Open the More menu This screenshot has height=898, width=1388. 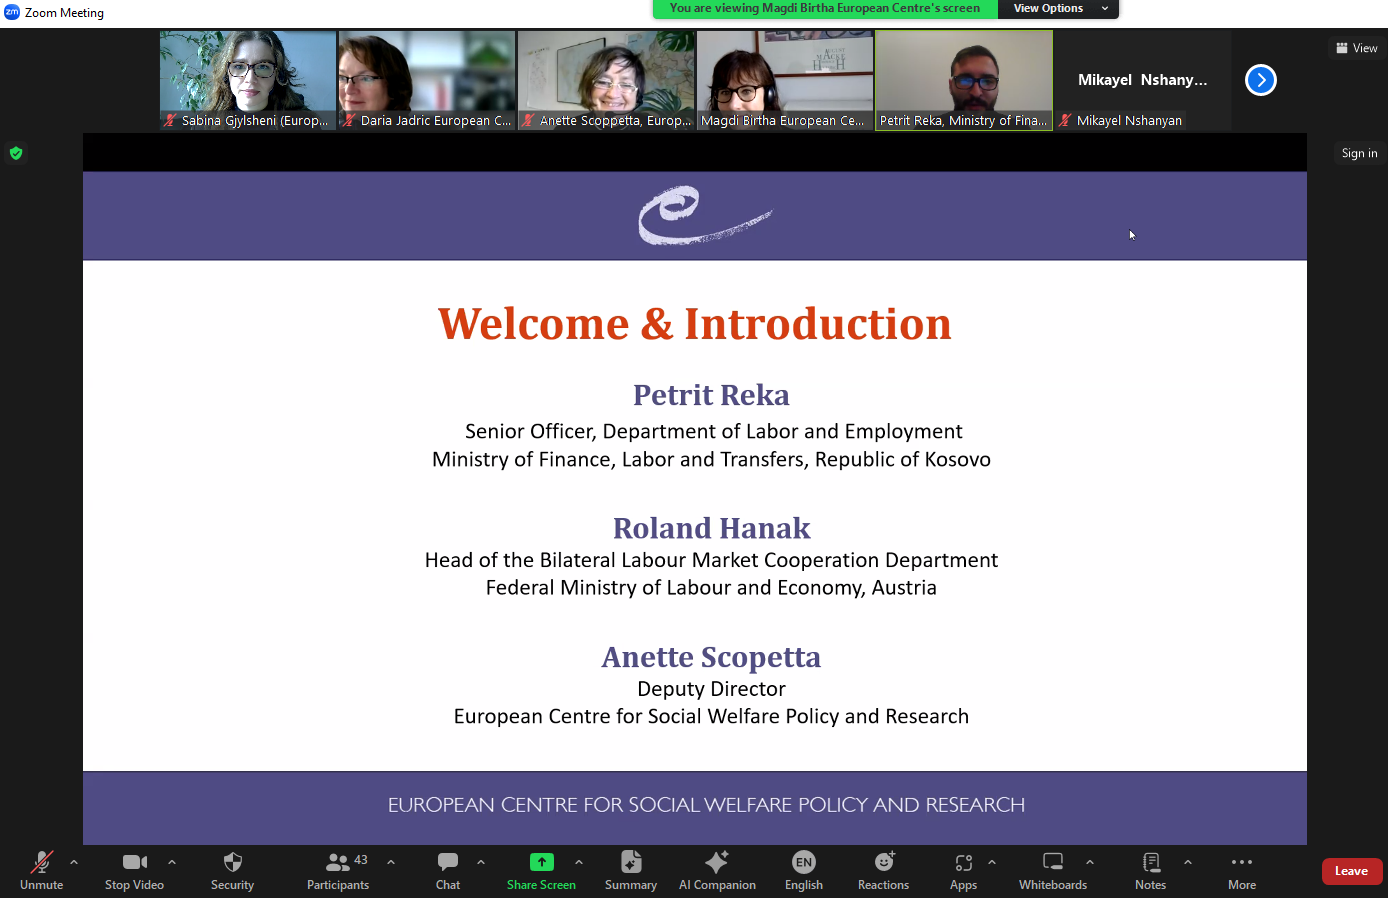(1241, 869)
